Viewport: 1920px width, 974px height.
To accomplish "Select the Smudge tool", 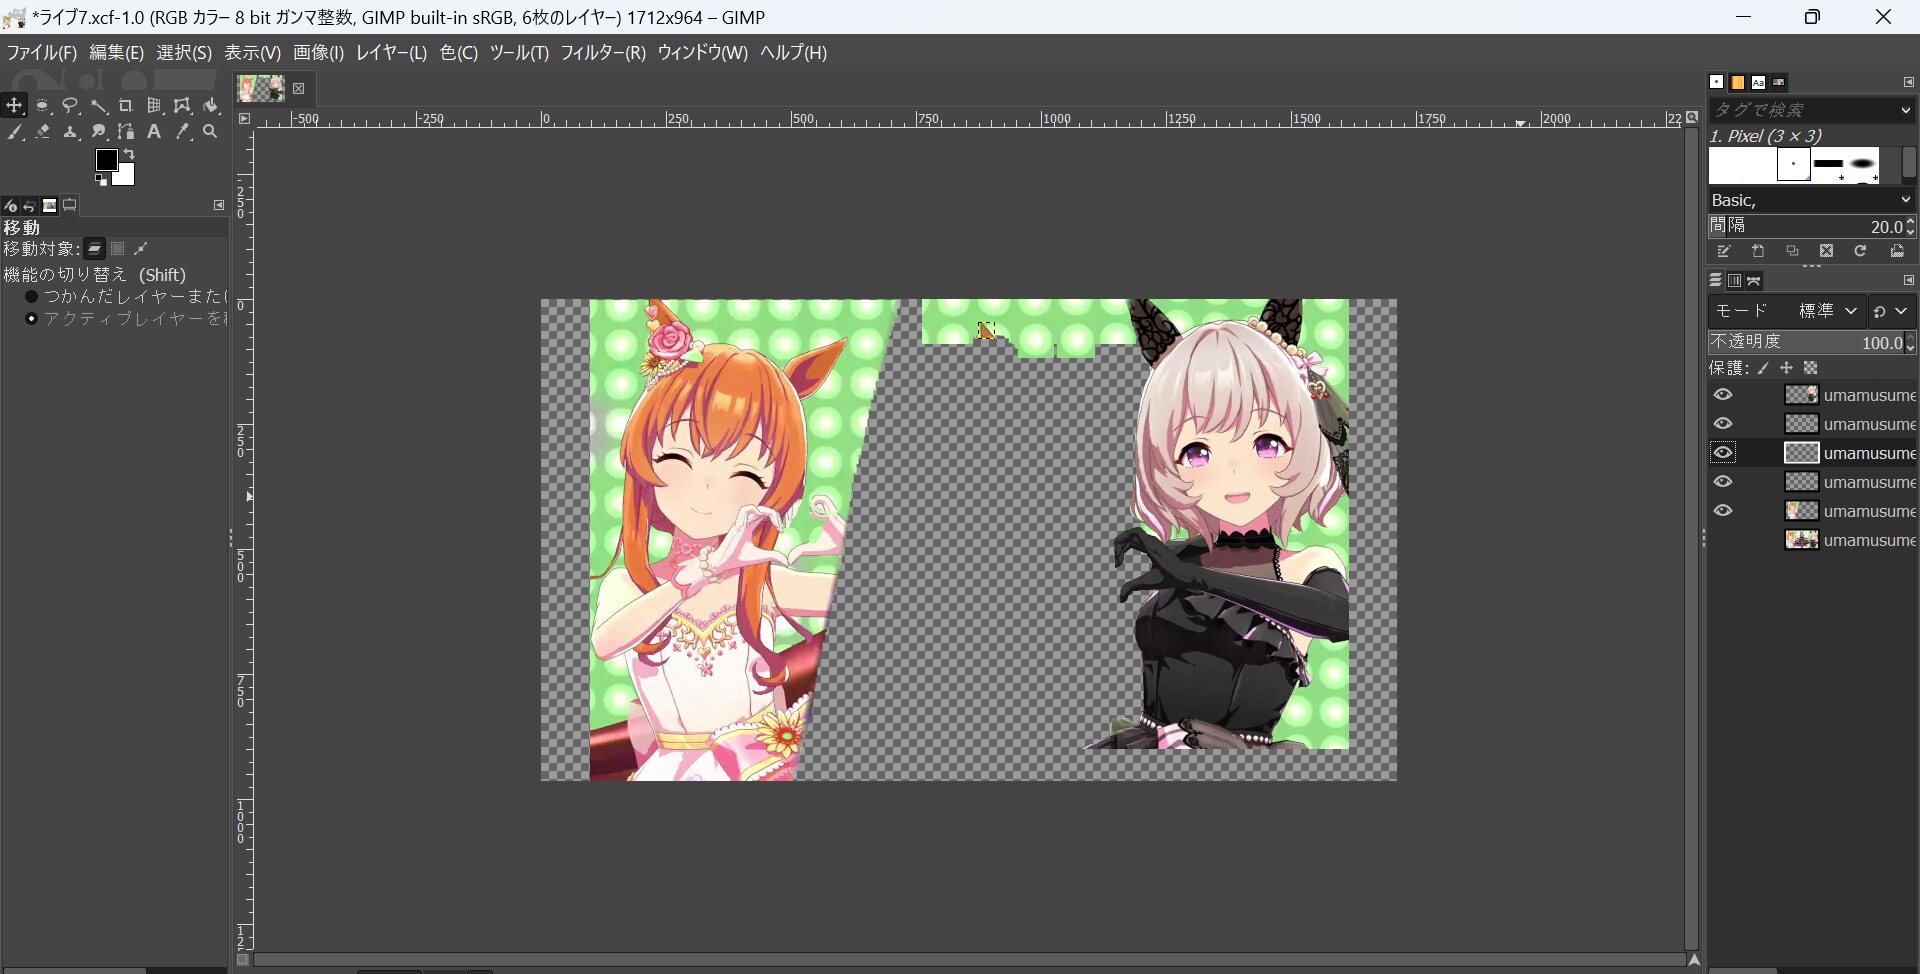I will (98, 132).
